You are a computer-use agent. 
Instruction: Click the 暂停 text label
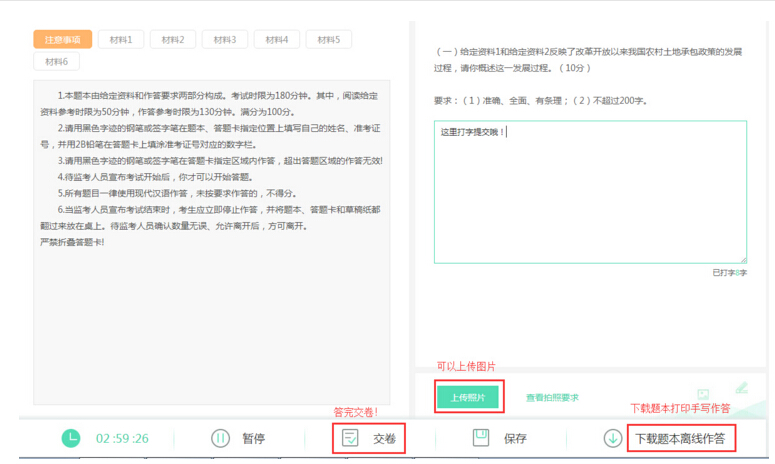pos(254,438)
